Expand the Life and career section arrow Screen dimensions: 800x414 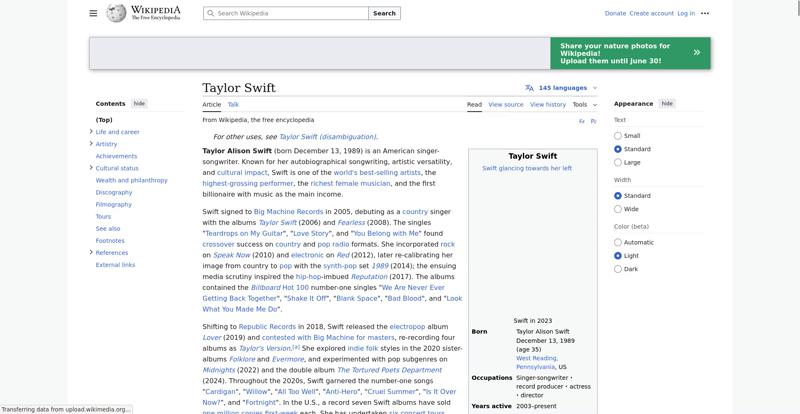point(91,131)
